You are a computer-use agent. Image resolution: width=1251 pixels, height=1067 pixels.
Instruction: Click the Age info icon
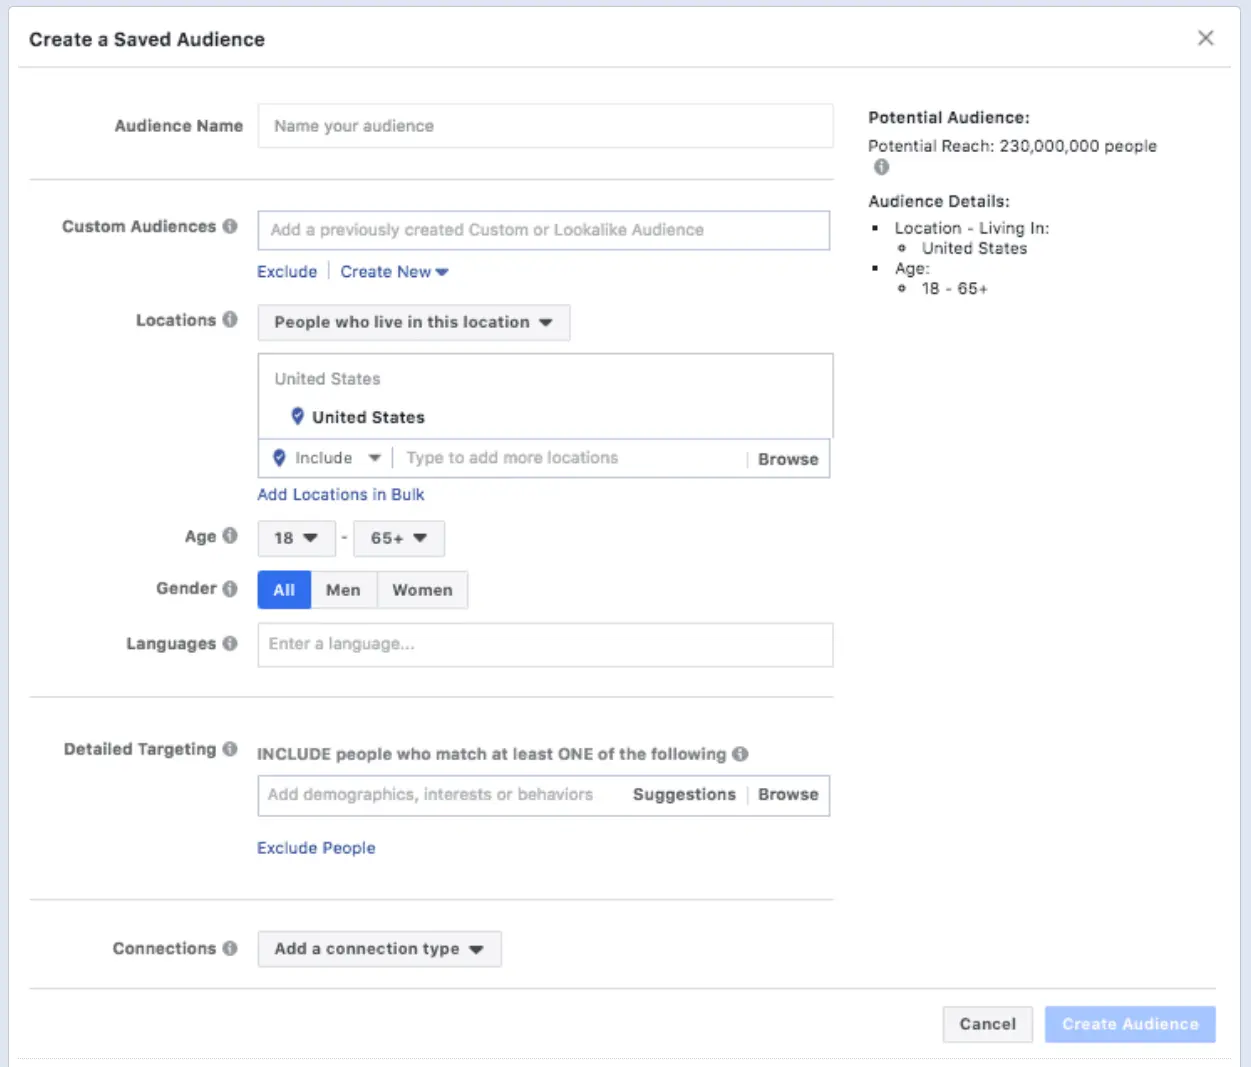[230, 536]
